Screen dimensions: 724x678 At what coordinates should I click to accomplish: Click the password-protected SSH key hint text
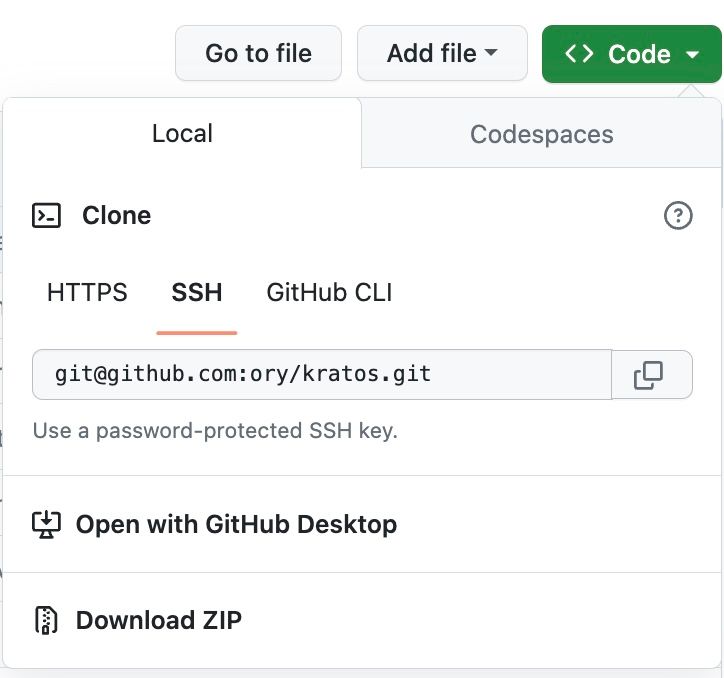coord(215,431)
